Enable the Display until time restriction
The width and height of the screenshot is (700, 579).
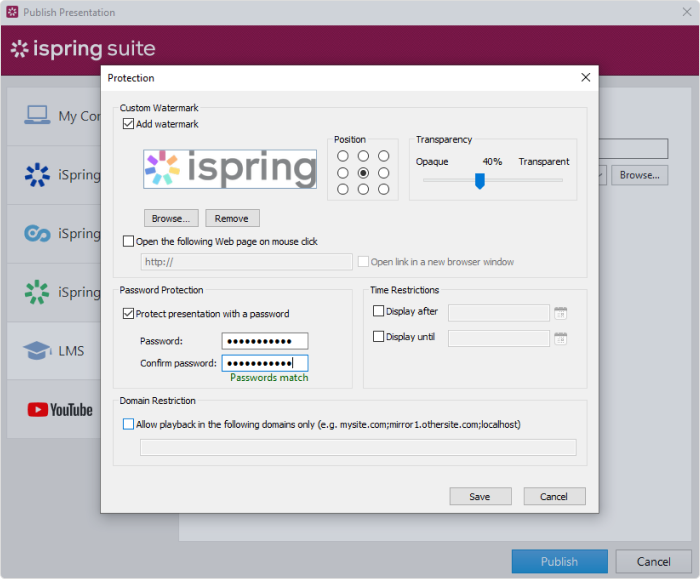tap(378, 336)
